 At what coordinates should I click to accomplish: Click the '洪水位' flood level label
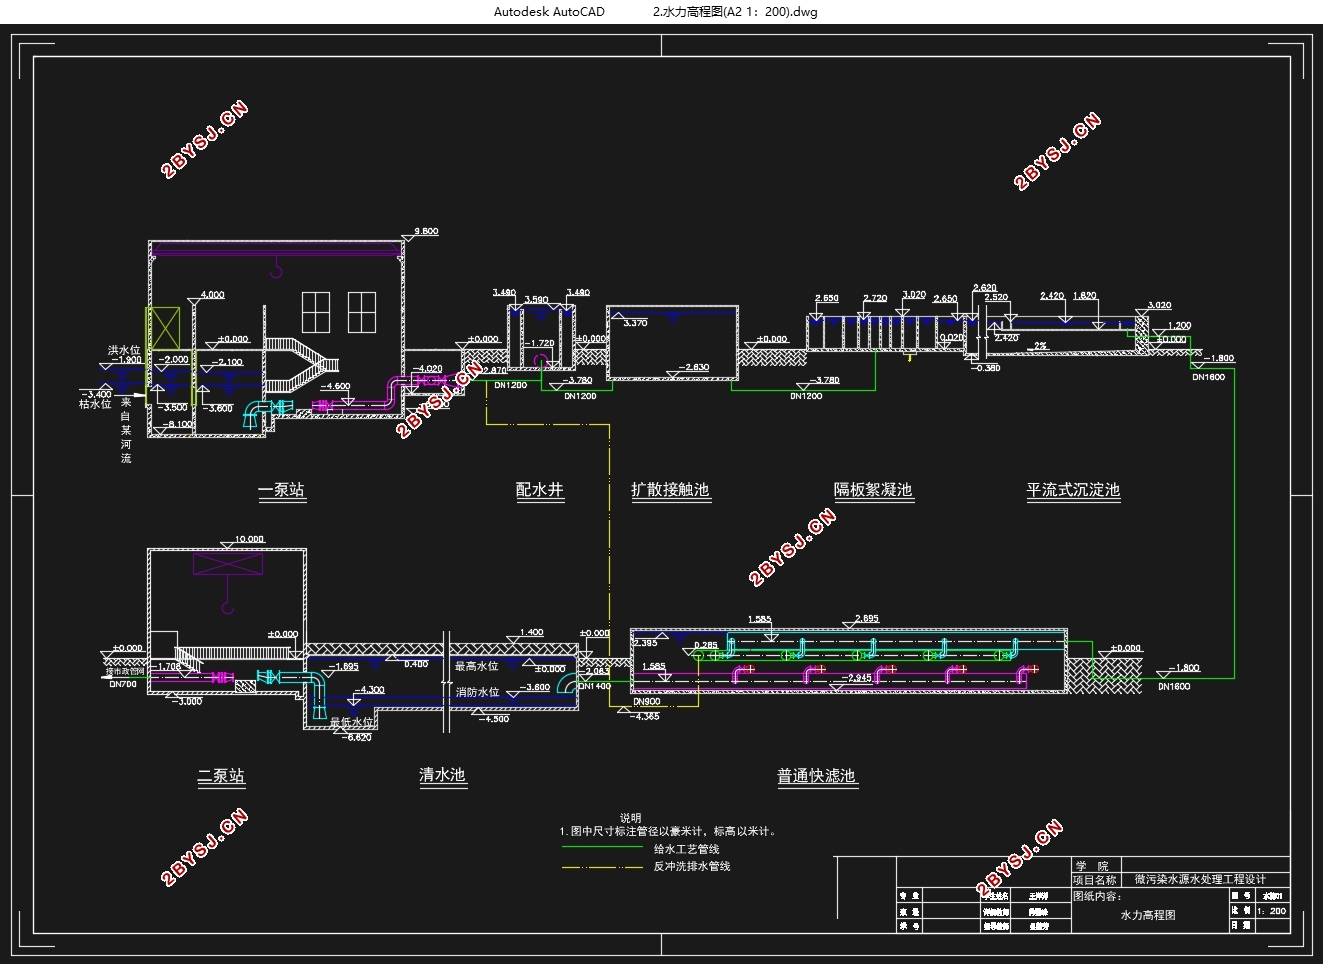(125, 350)
